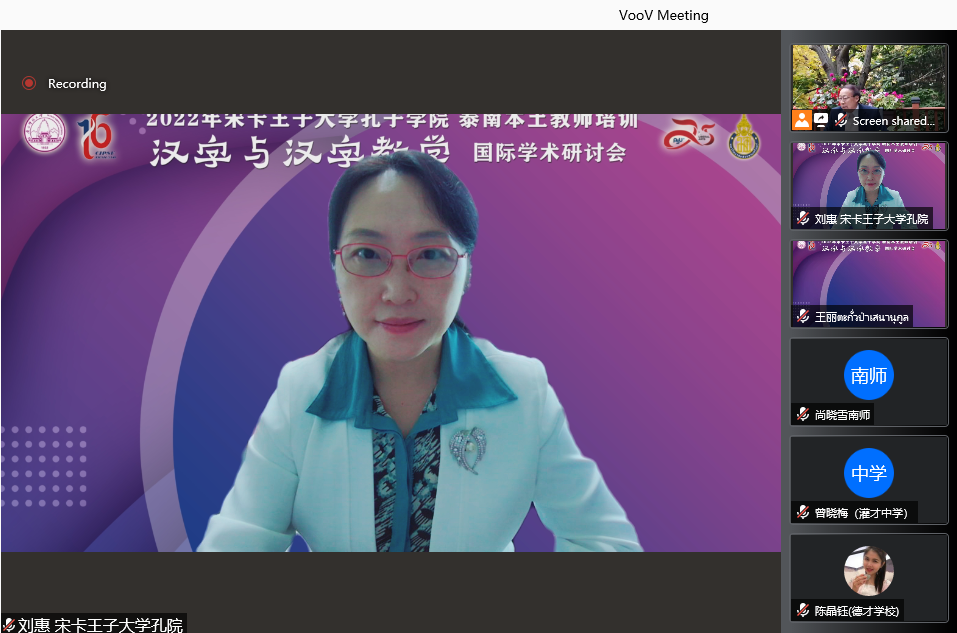Click the 刘惠 宋卡王子大学孔院 name in the sidebar
Screen dimensions: 957x633
click(x=871, y=219)
